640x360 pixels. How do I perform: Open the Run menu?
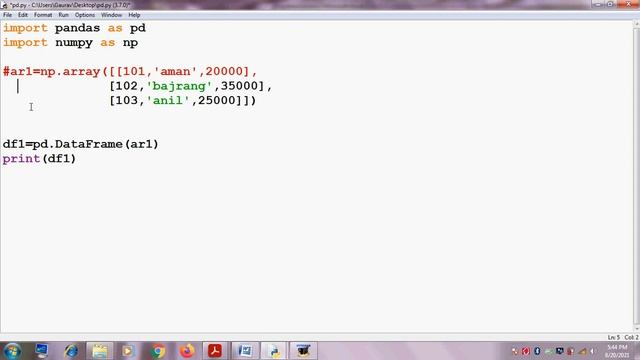click(x=63, y=15)
